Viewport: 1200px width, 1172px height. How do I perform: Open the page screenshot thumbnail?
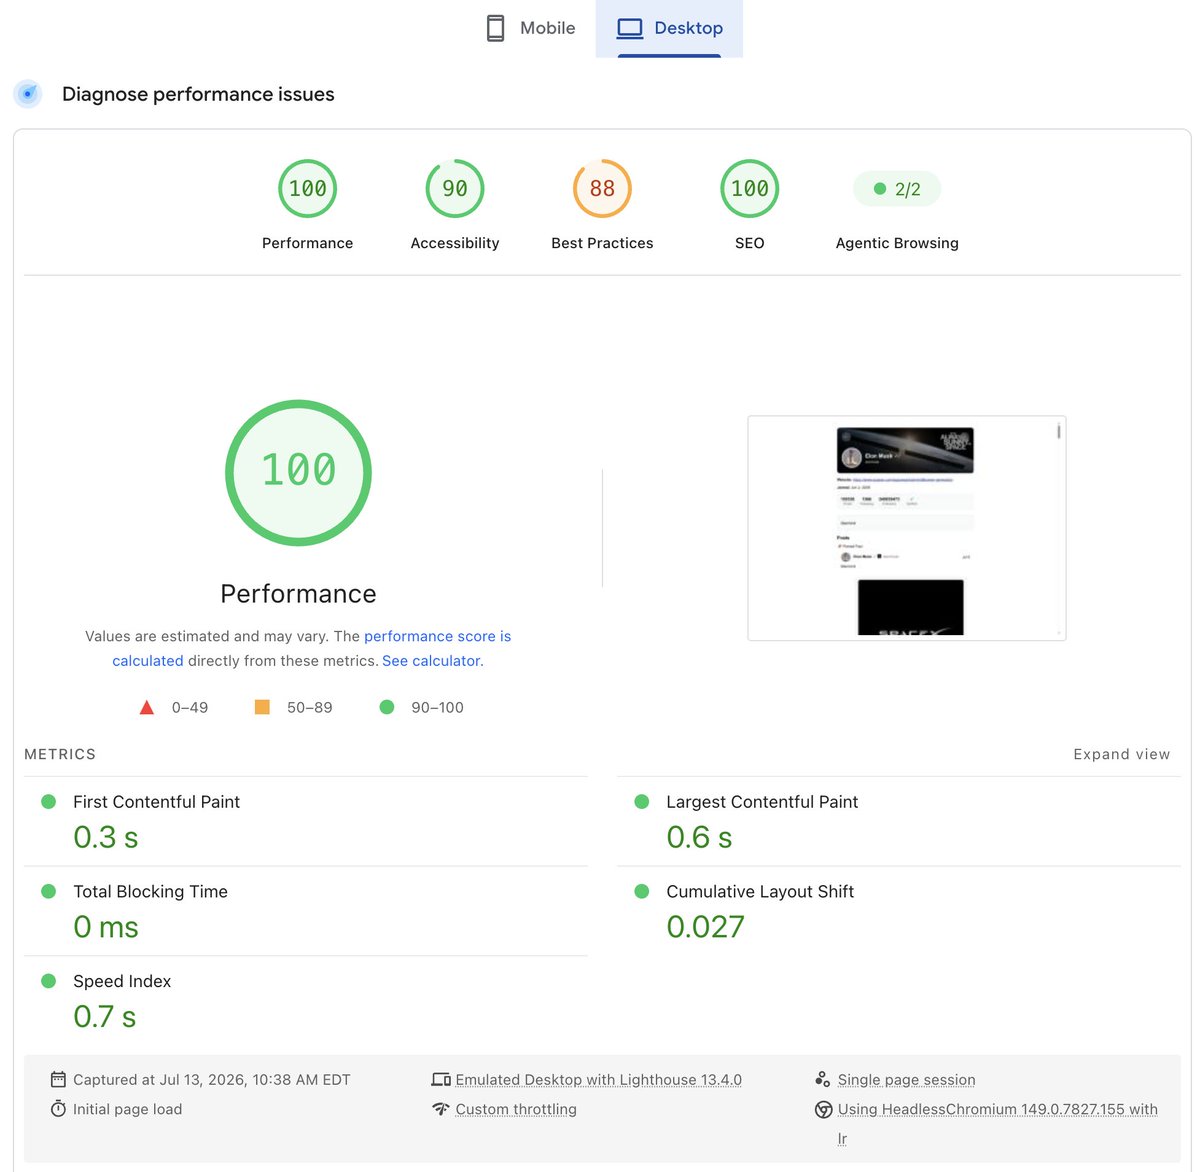coord(907,528)
